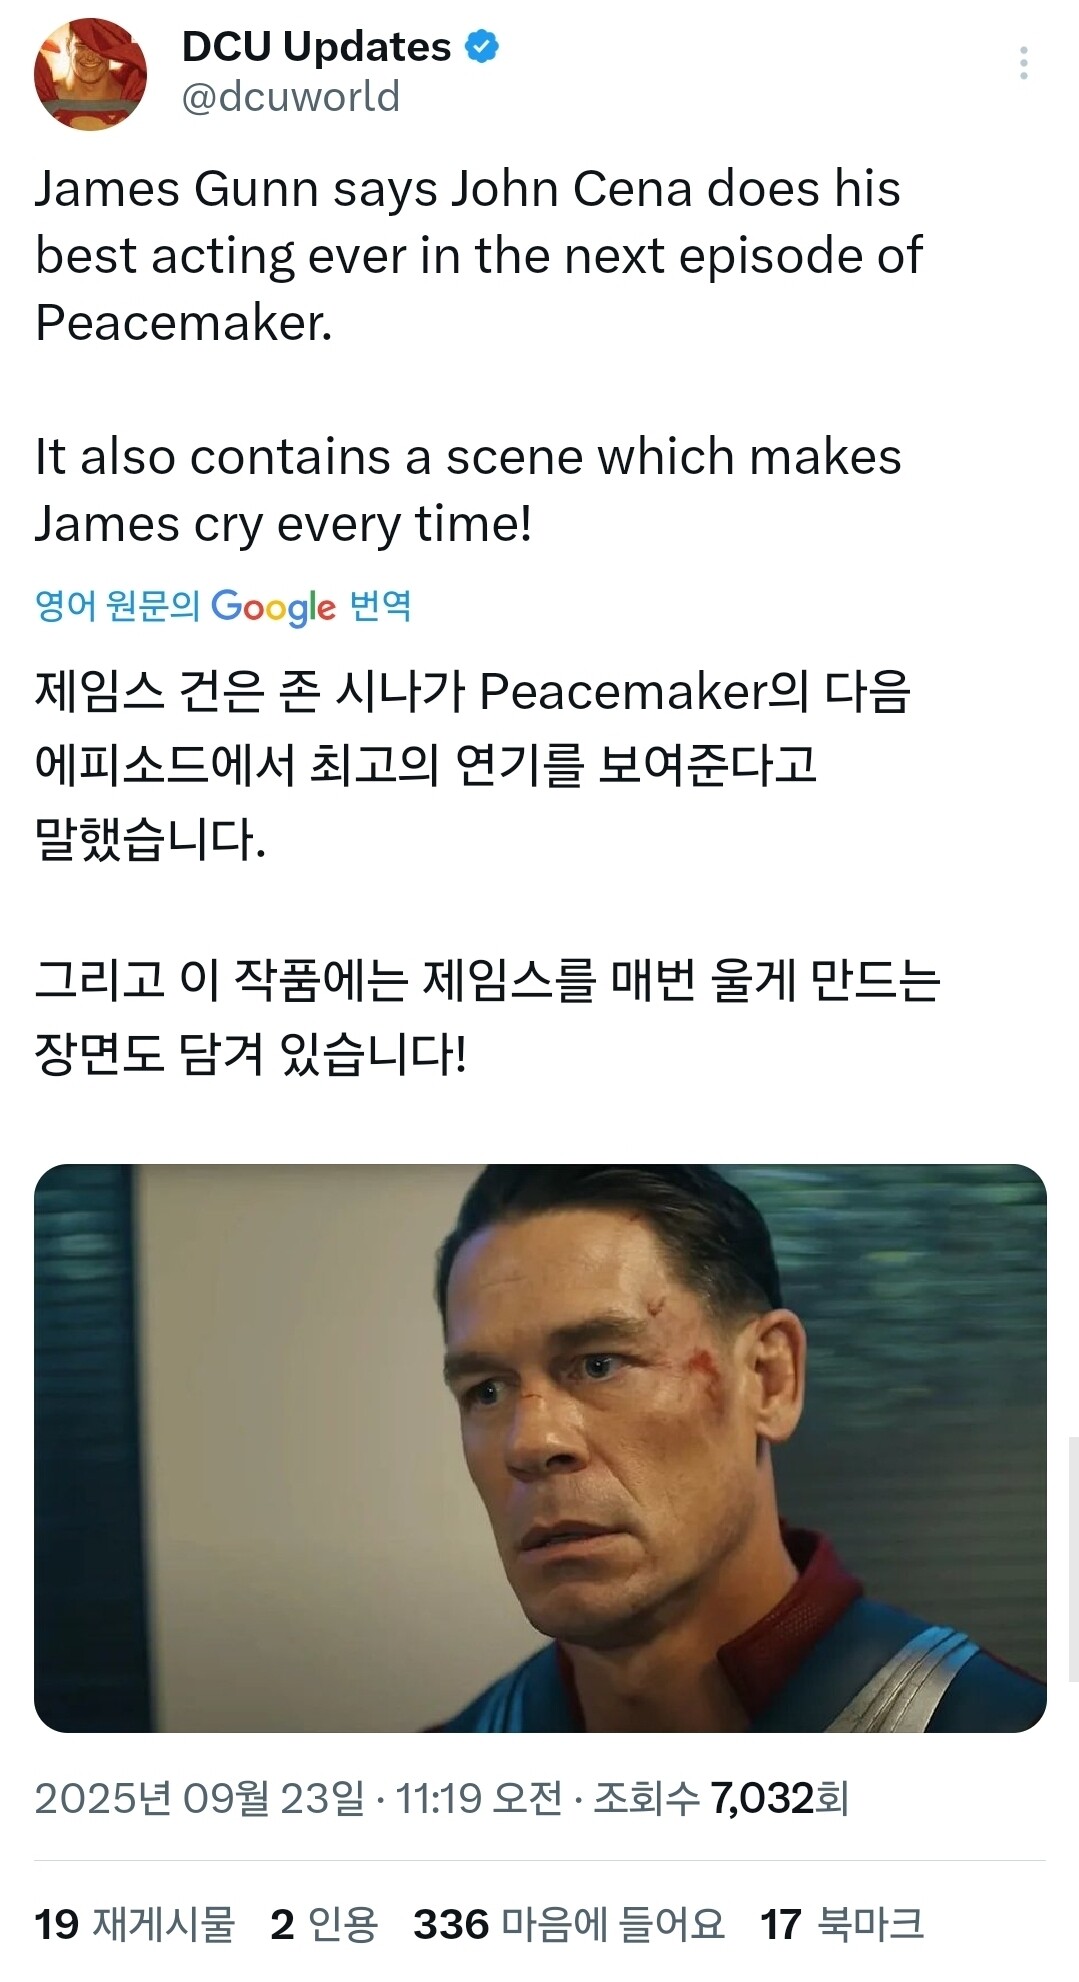The height and width of the screenshot is (1982, 1079).
Task: Tap the 조회수 7,032회 view count
Action: tap(721, 1798)
